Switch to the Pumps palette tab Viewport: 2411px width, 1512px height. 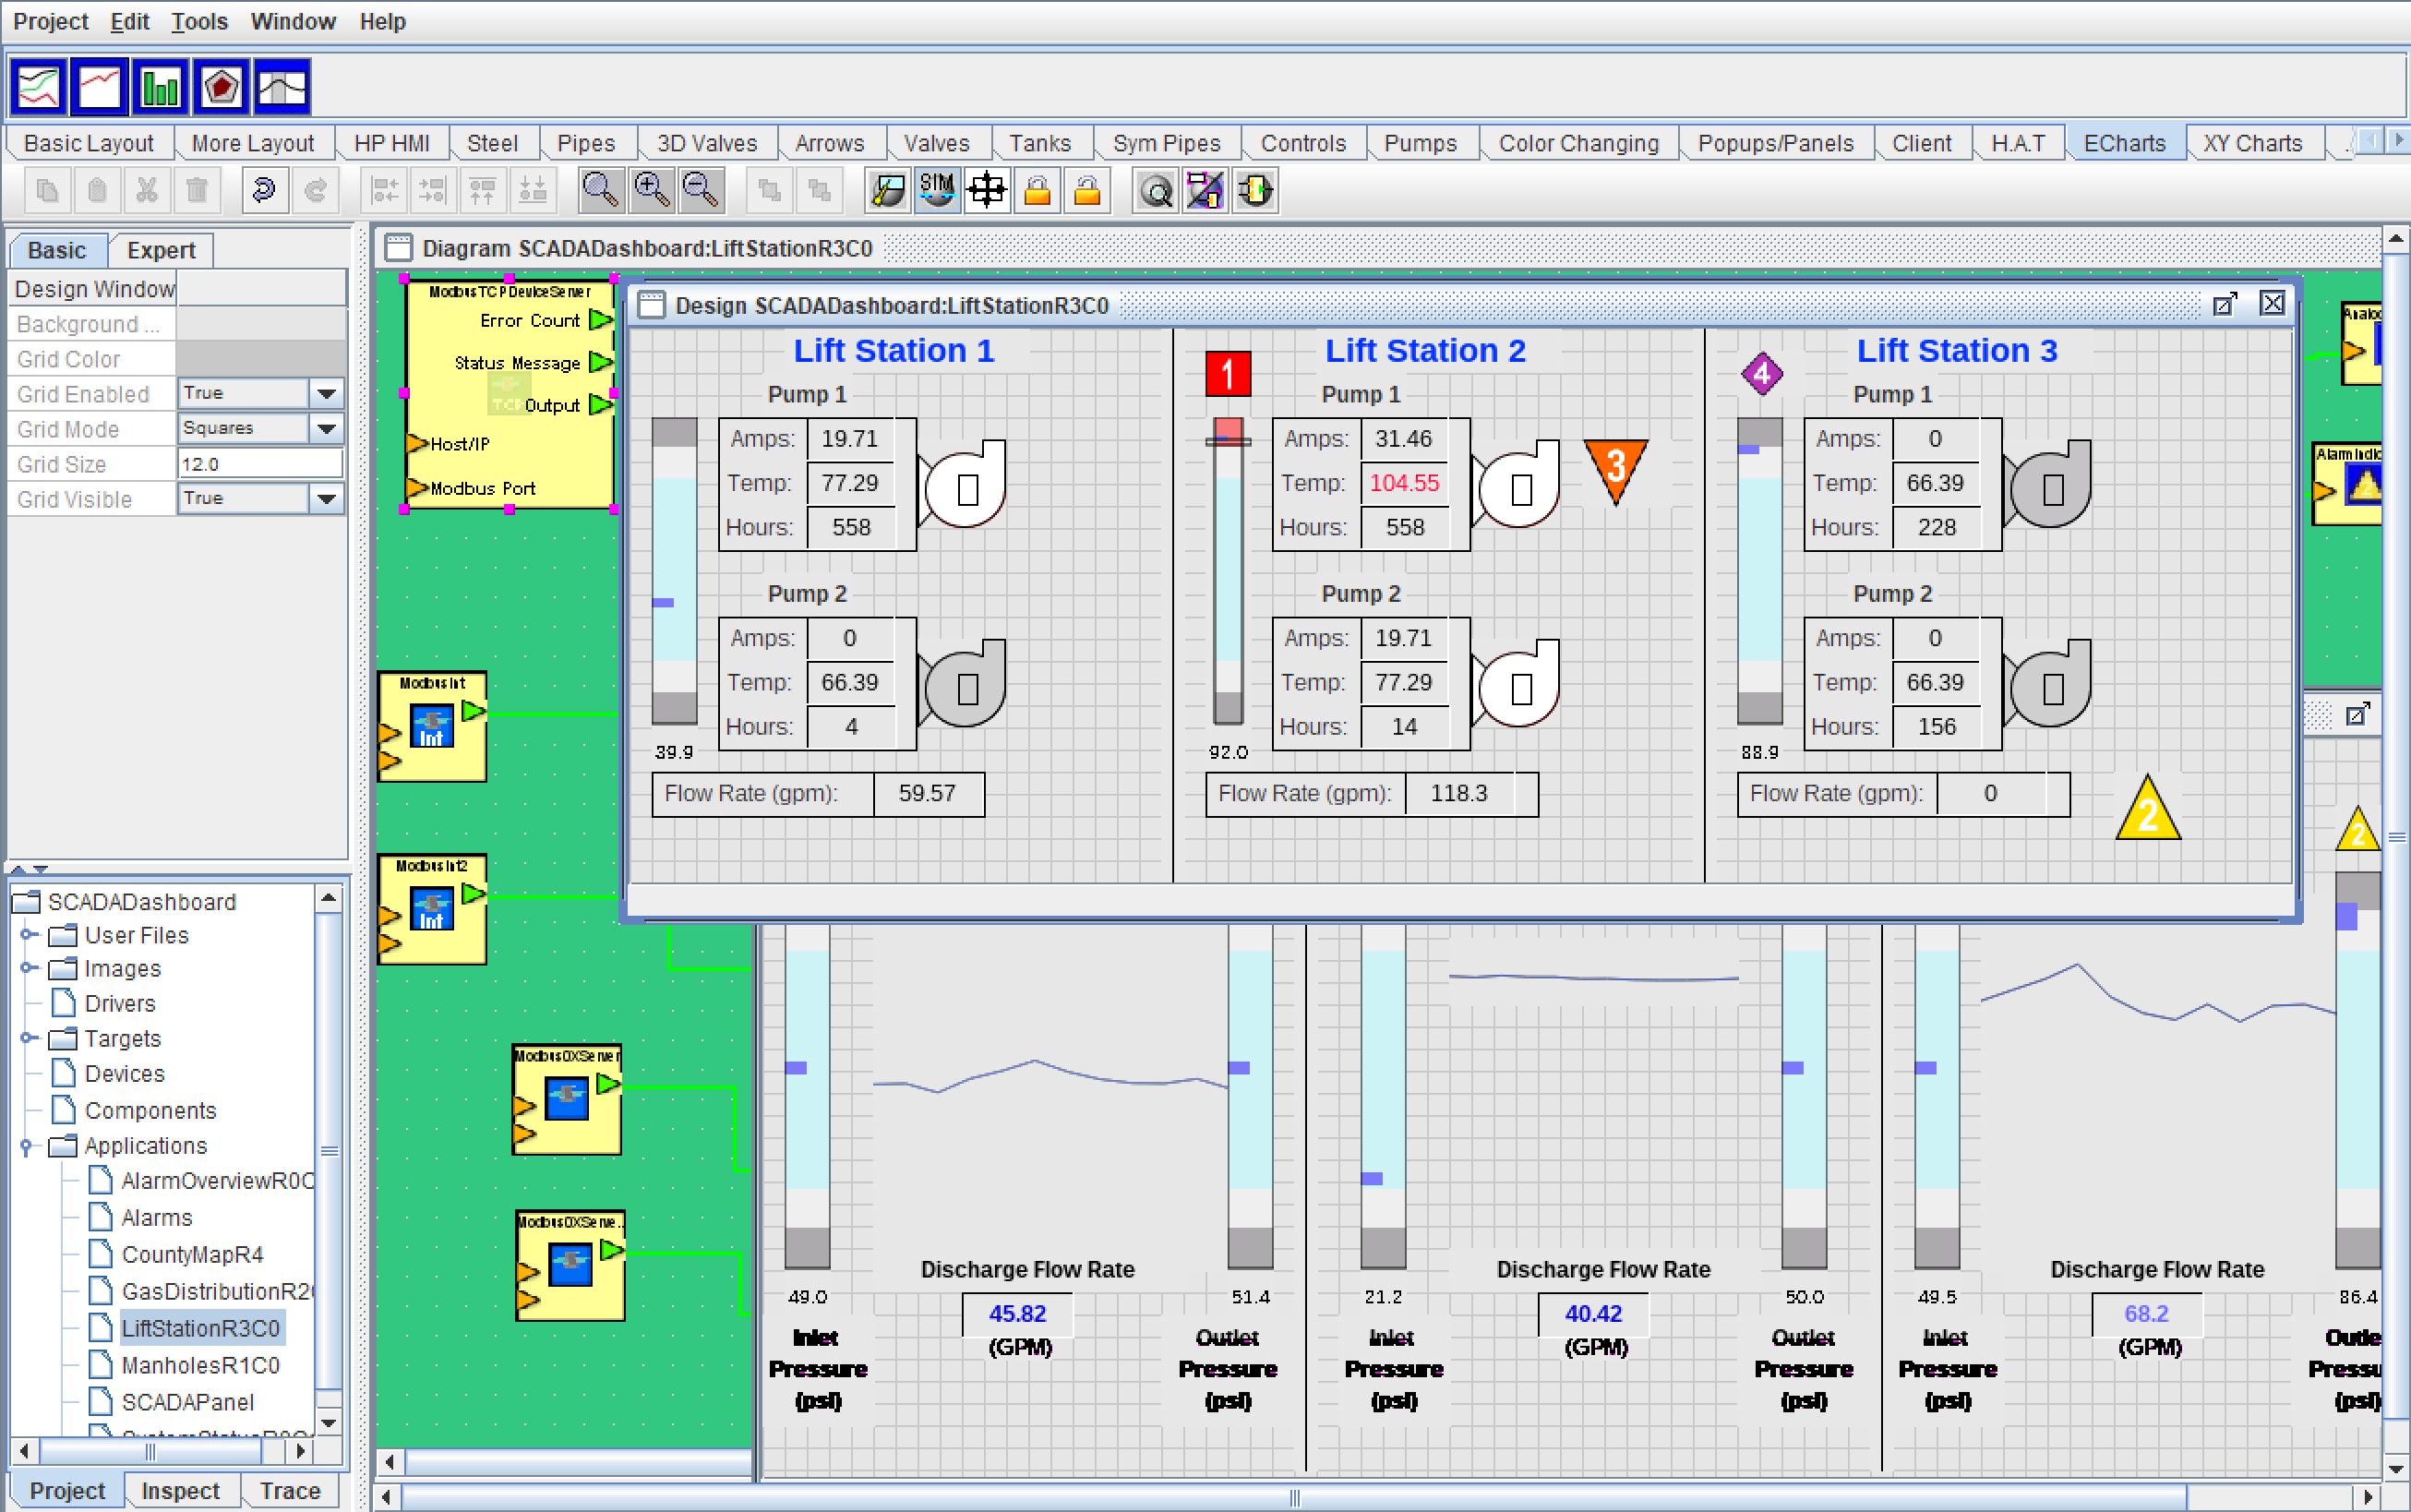click(1419, 143)
